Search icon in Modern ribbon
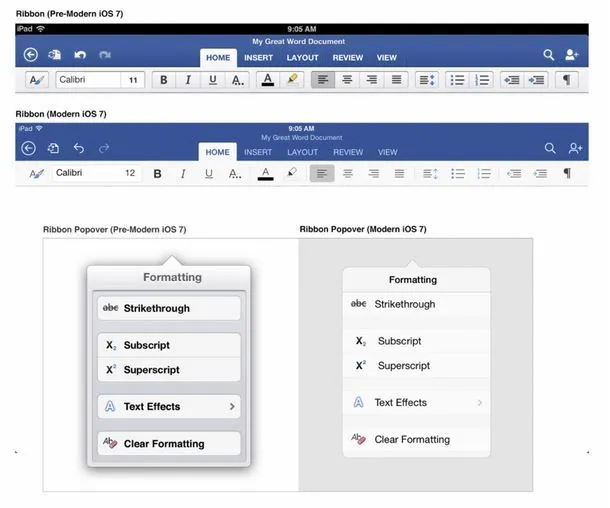Image resolution: width=610 pixels, height=508 pixels. point(550,148)
